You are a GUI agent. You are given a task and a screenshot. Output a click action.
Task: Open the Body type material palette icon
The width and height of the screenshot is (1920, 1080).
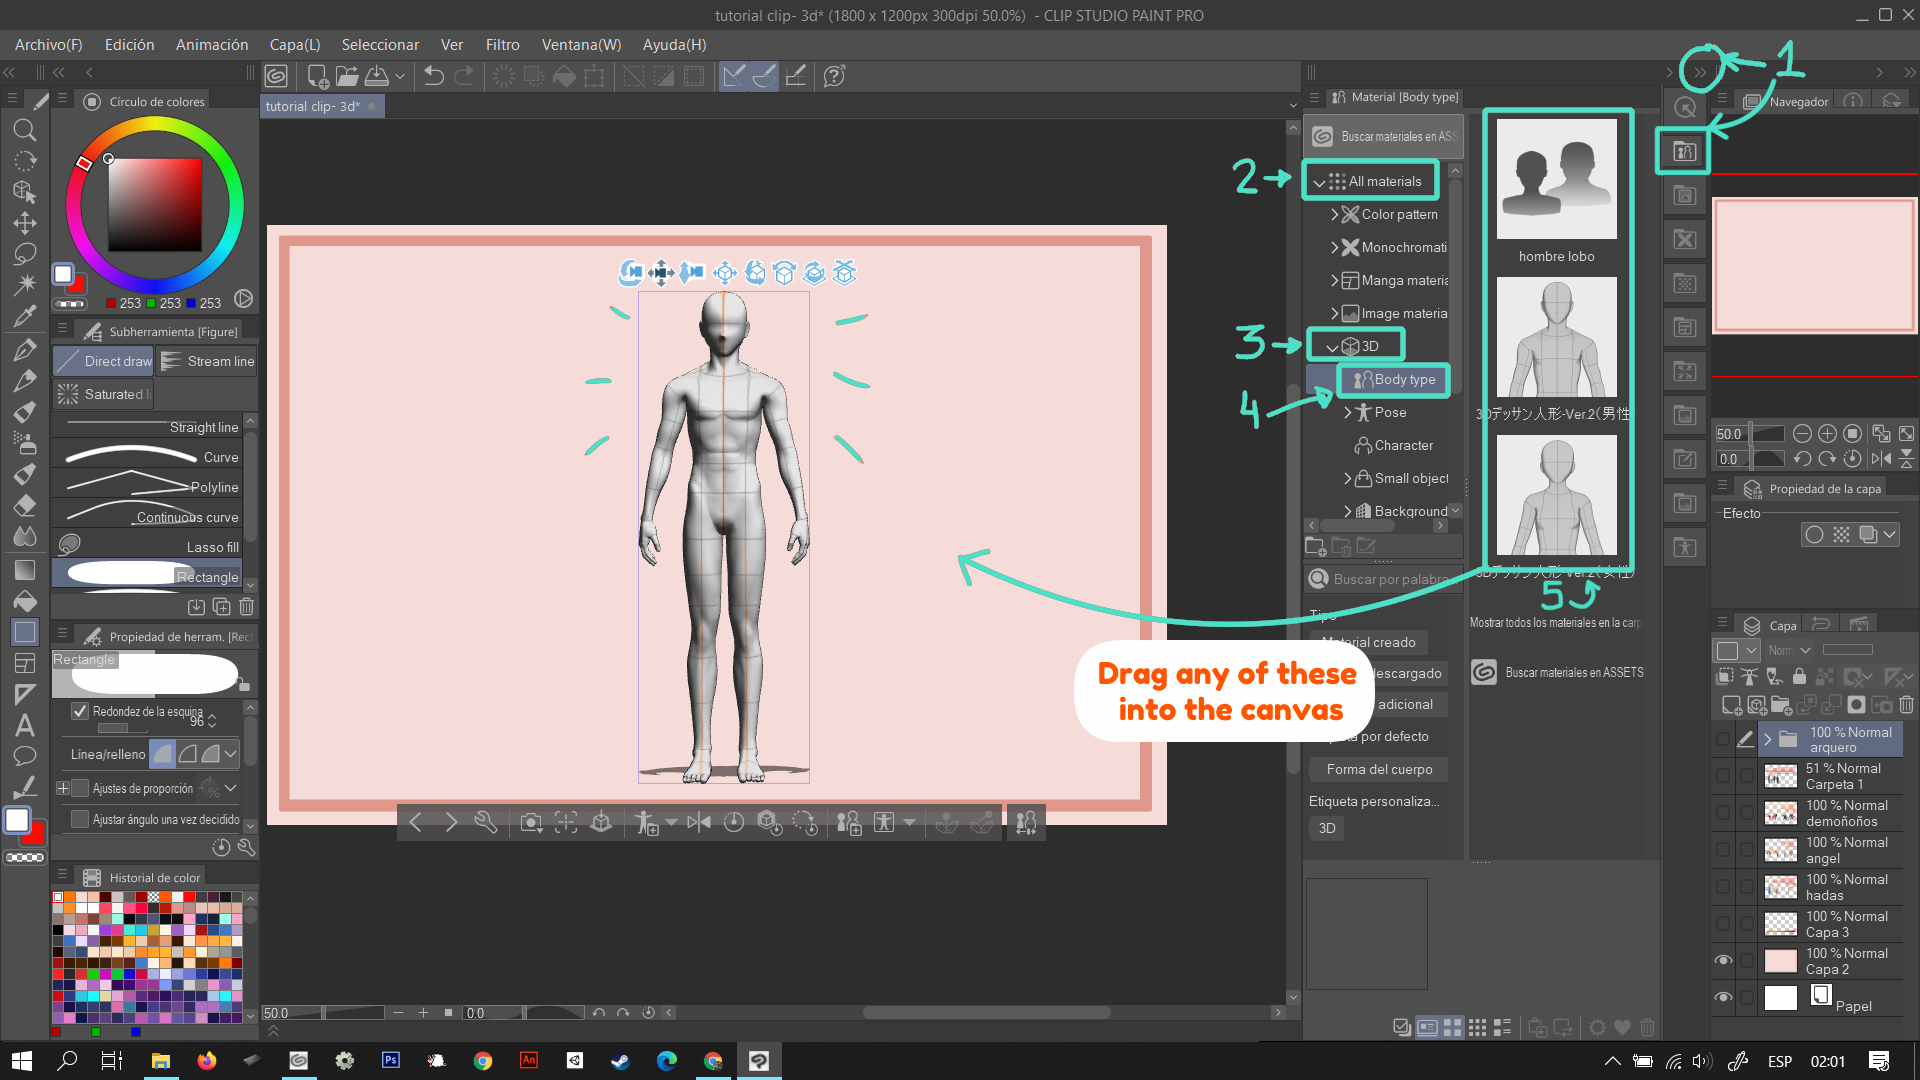[x=1684, y=152]
